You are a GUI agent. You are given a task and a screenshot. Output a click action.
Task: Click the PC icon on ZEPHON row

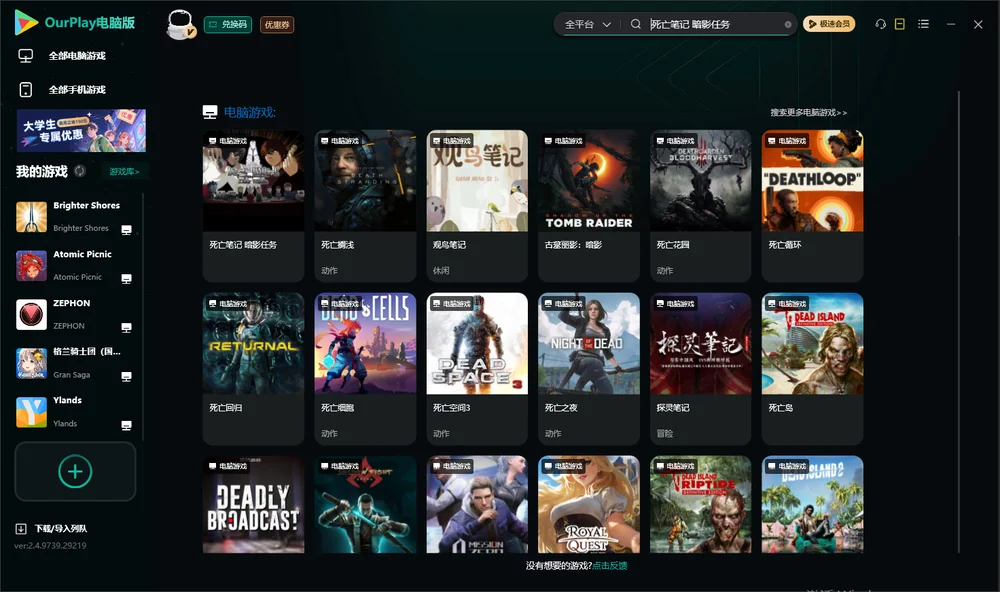tap(126, 328)
